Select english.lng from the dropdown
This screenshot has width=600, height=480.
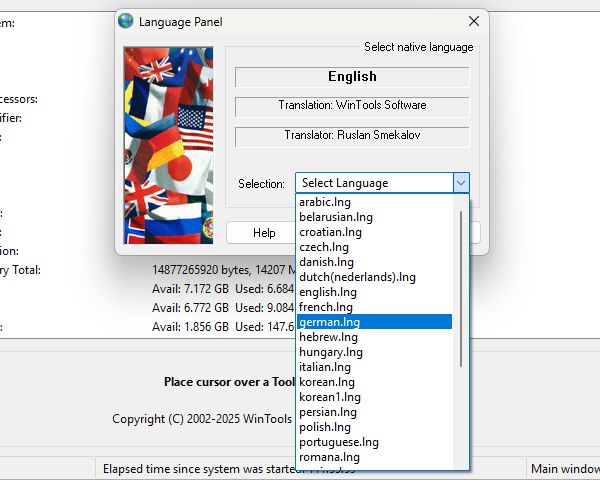point(327,292)
